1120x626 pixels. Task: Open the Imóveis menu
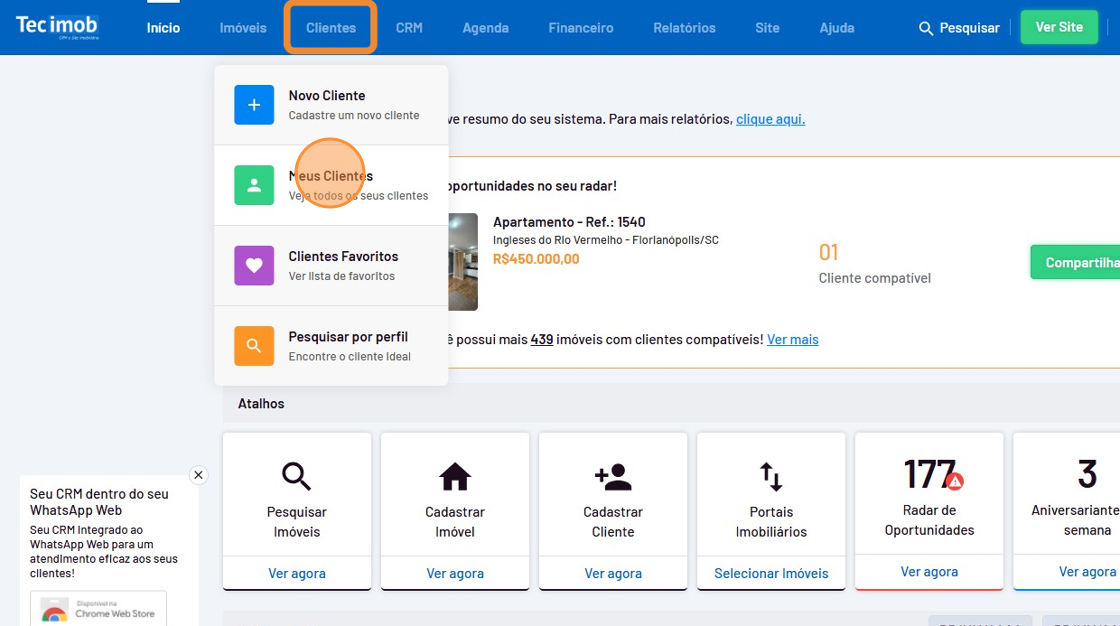pyautogui.click(x=243, y=28)
